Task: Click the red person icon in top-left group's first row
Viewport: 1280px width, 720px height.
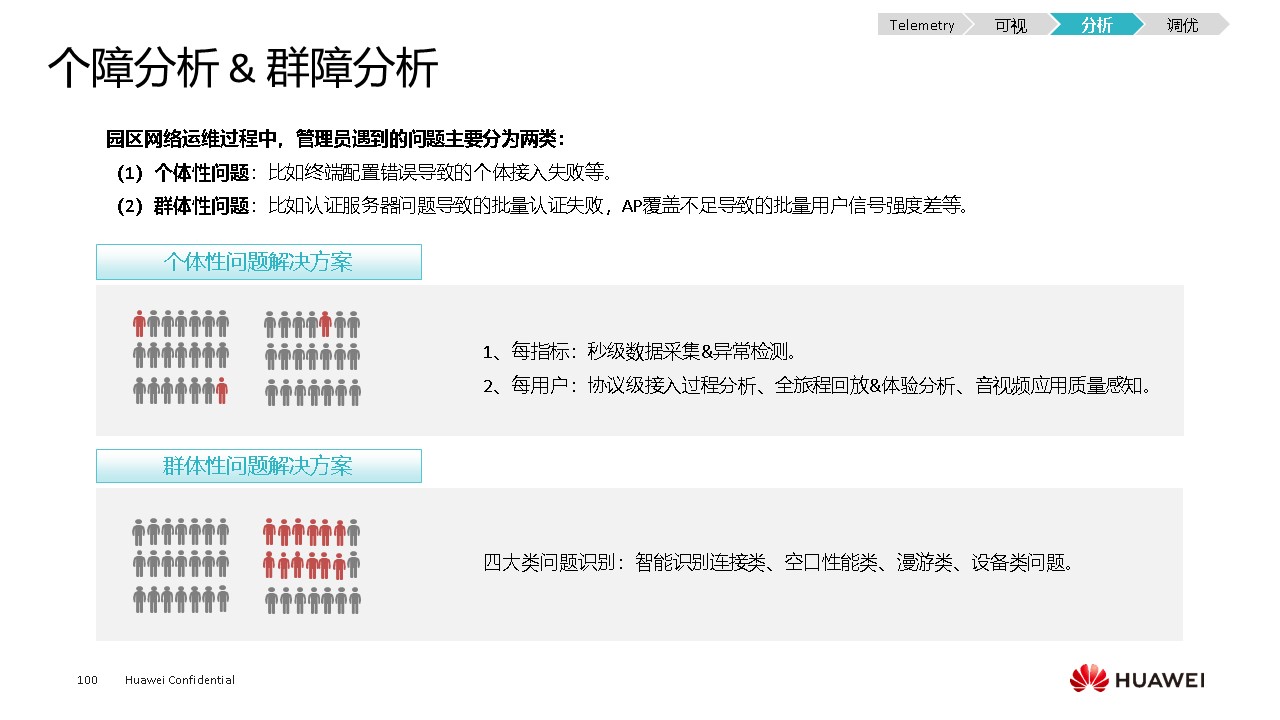Action: coord(139,324)
